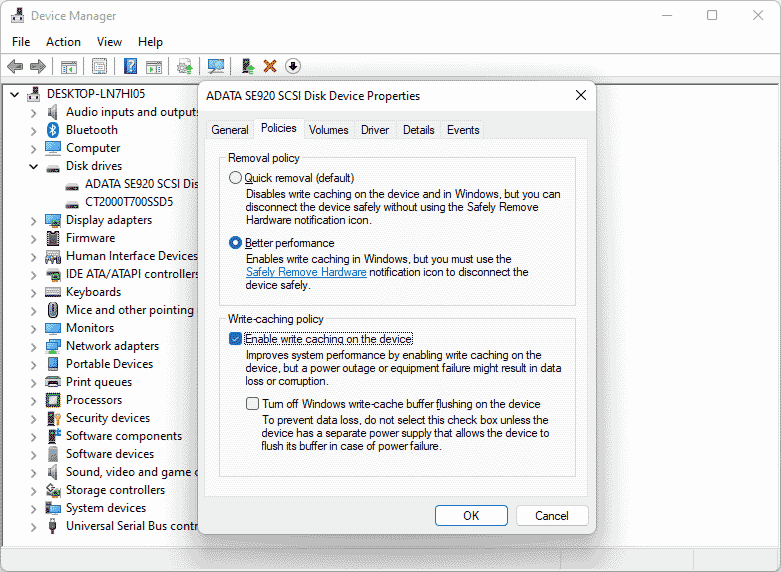Expand the Sound, video and game category
This screenshot has width=781, height=572.
click(33, 473)
